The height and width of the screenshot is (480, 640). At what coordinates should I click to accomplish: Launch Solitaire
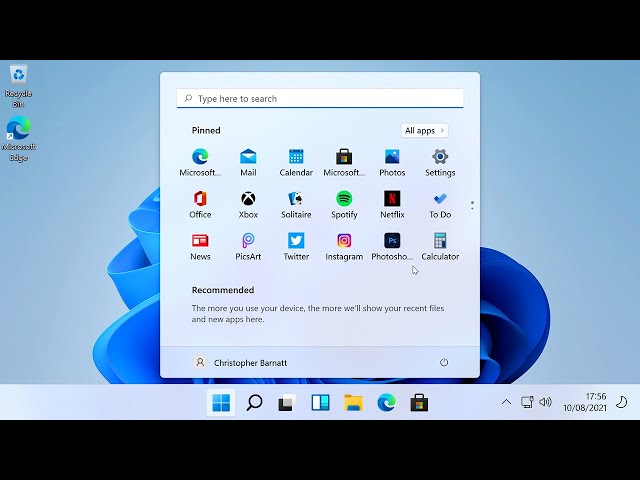coord(296,204)
